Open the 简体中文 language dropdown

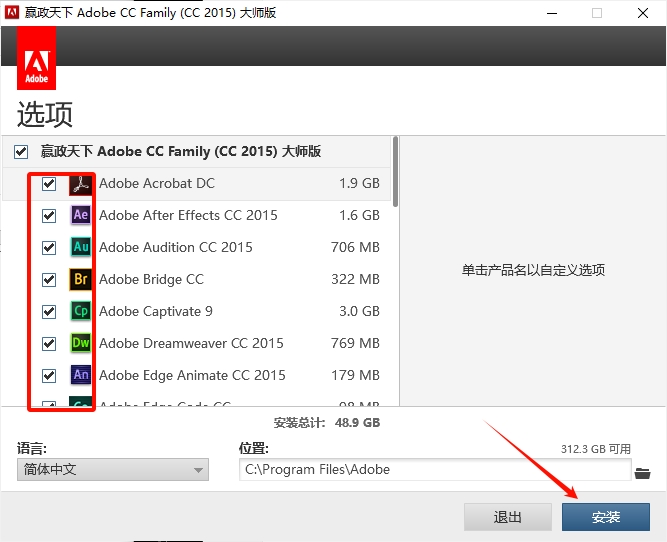pyautogui.click(x=113, y=470)
